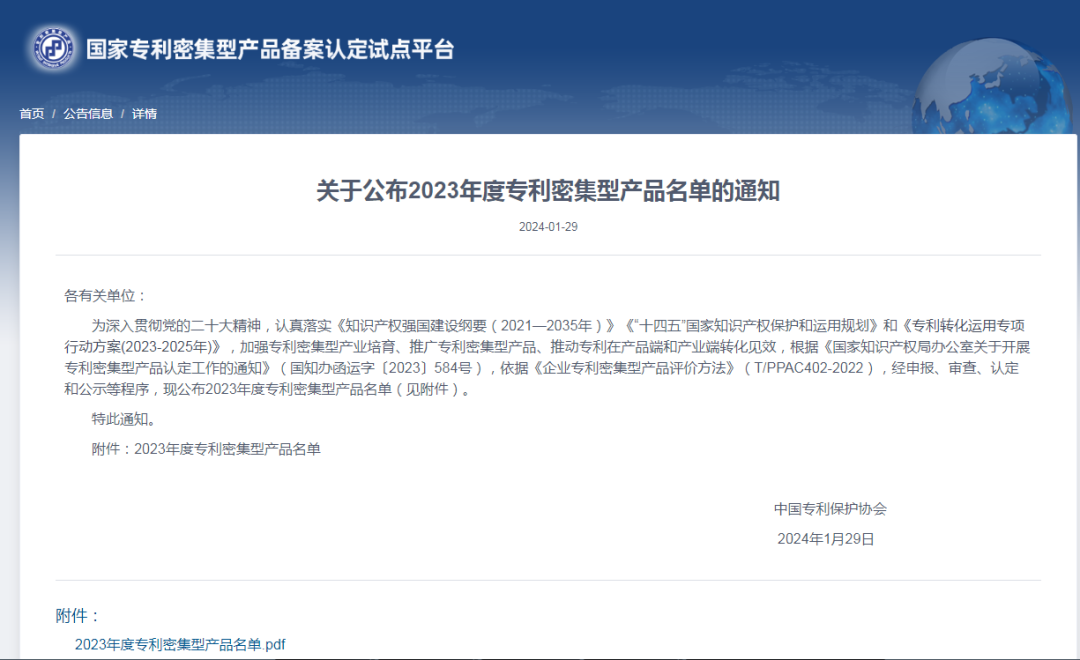Viewport: 1080px width, 660px height.
Task: Download the 2023年度专利密集型产品名单.pdf attachment
Action: pos(180,644)
